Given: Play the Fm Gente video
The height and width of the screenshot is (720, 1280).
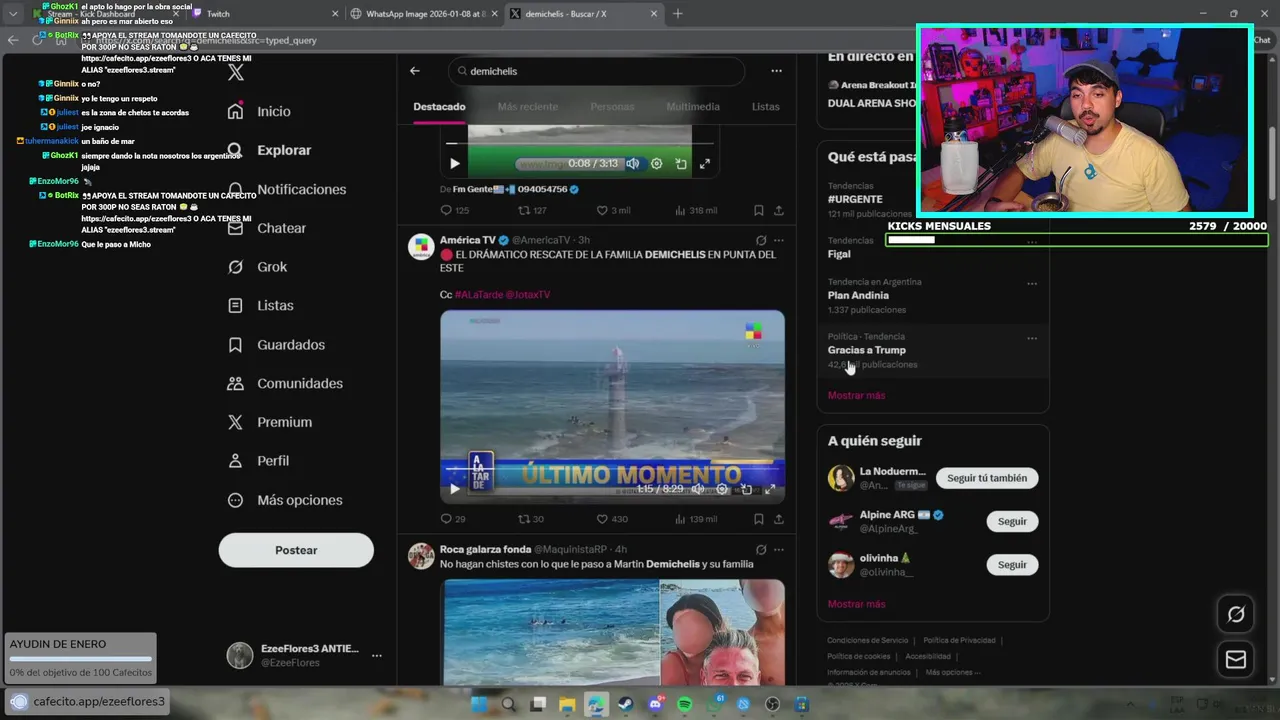Looking at the screenshot, I should (x=455, y=164).
